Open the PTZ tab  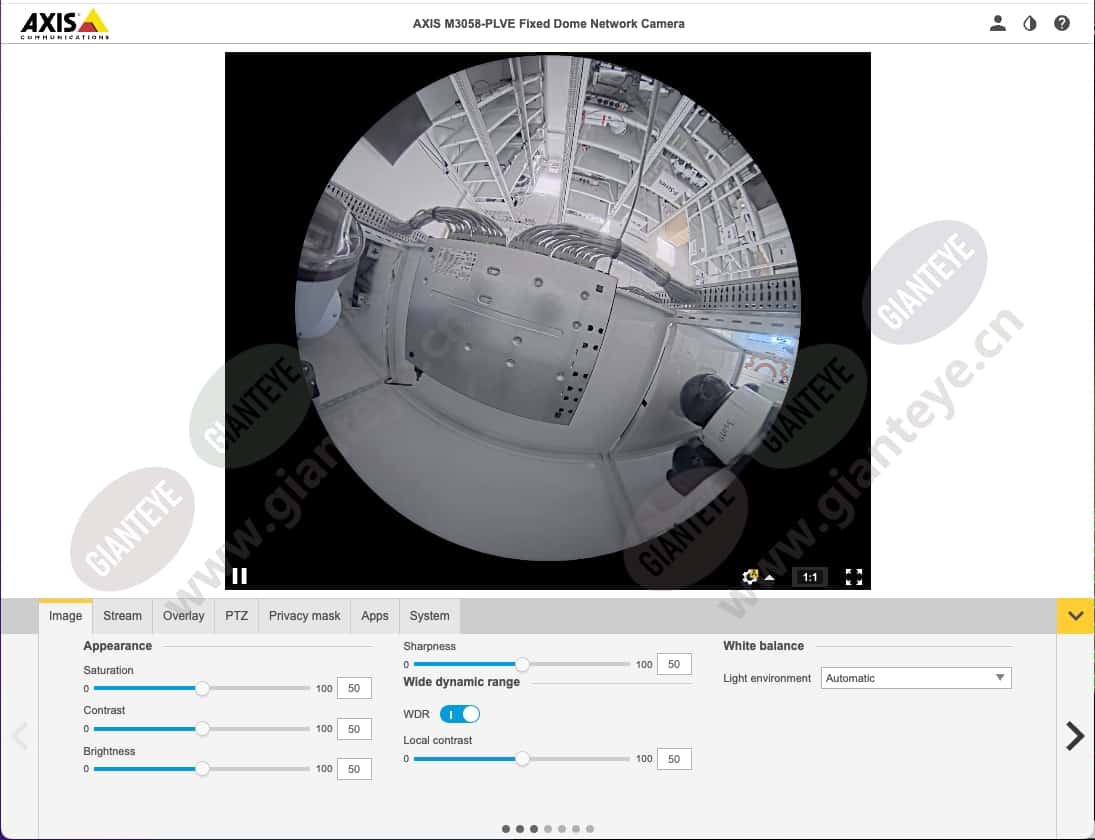pos(237,616)
